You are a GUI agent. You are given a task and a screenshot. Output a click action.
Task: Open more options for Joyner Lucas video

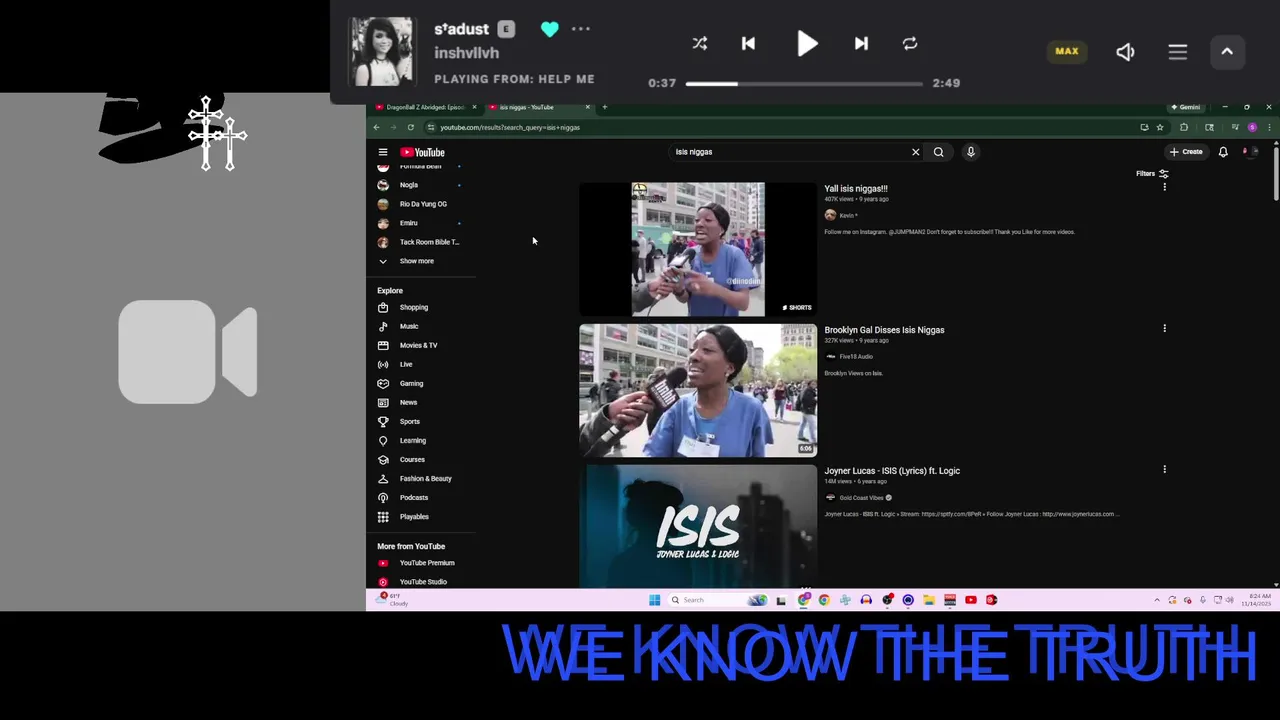[x=1164, y=469]
